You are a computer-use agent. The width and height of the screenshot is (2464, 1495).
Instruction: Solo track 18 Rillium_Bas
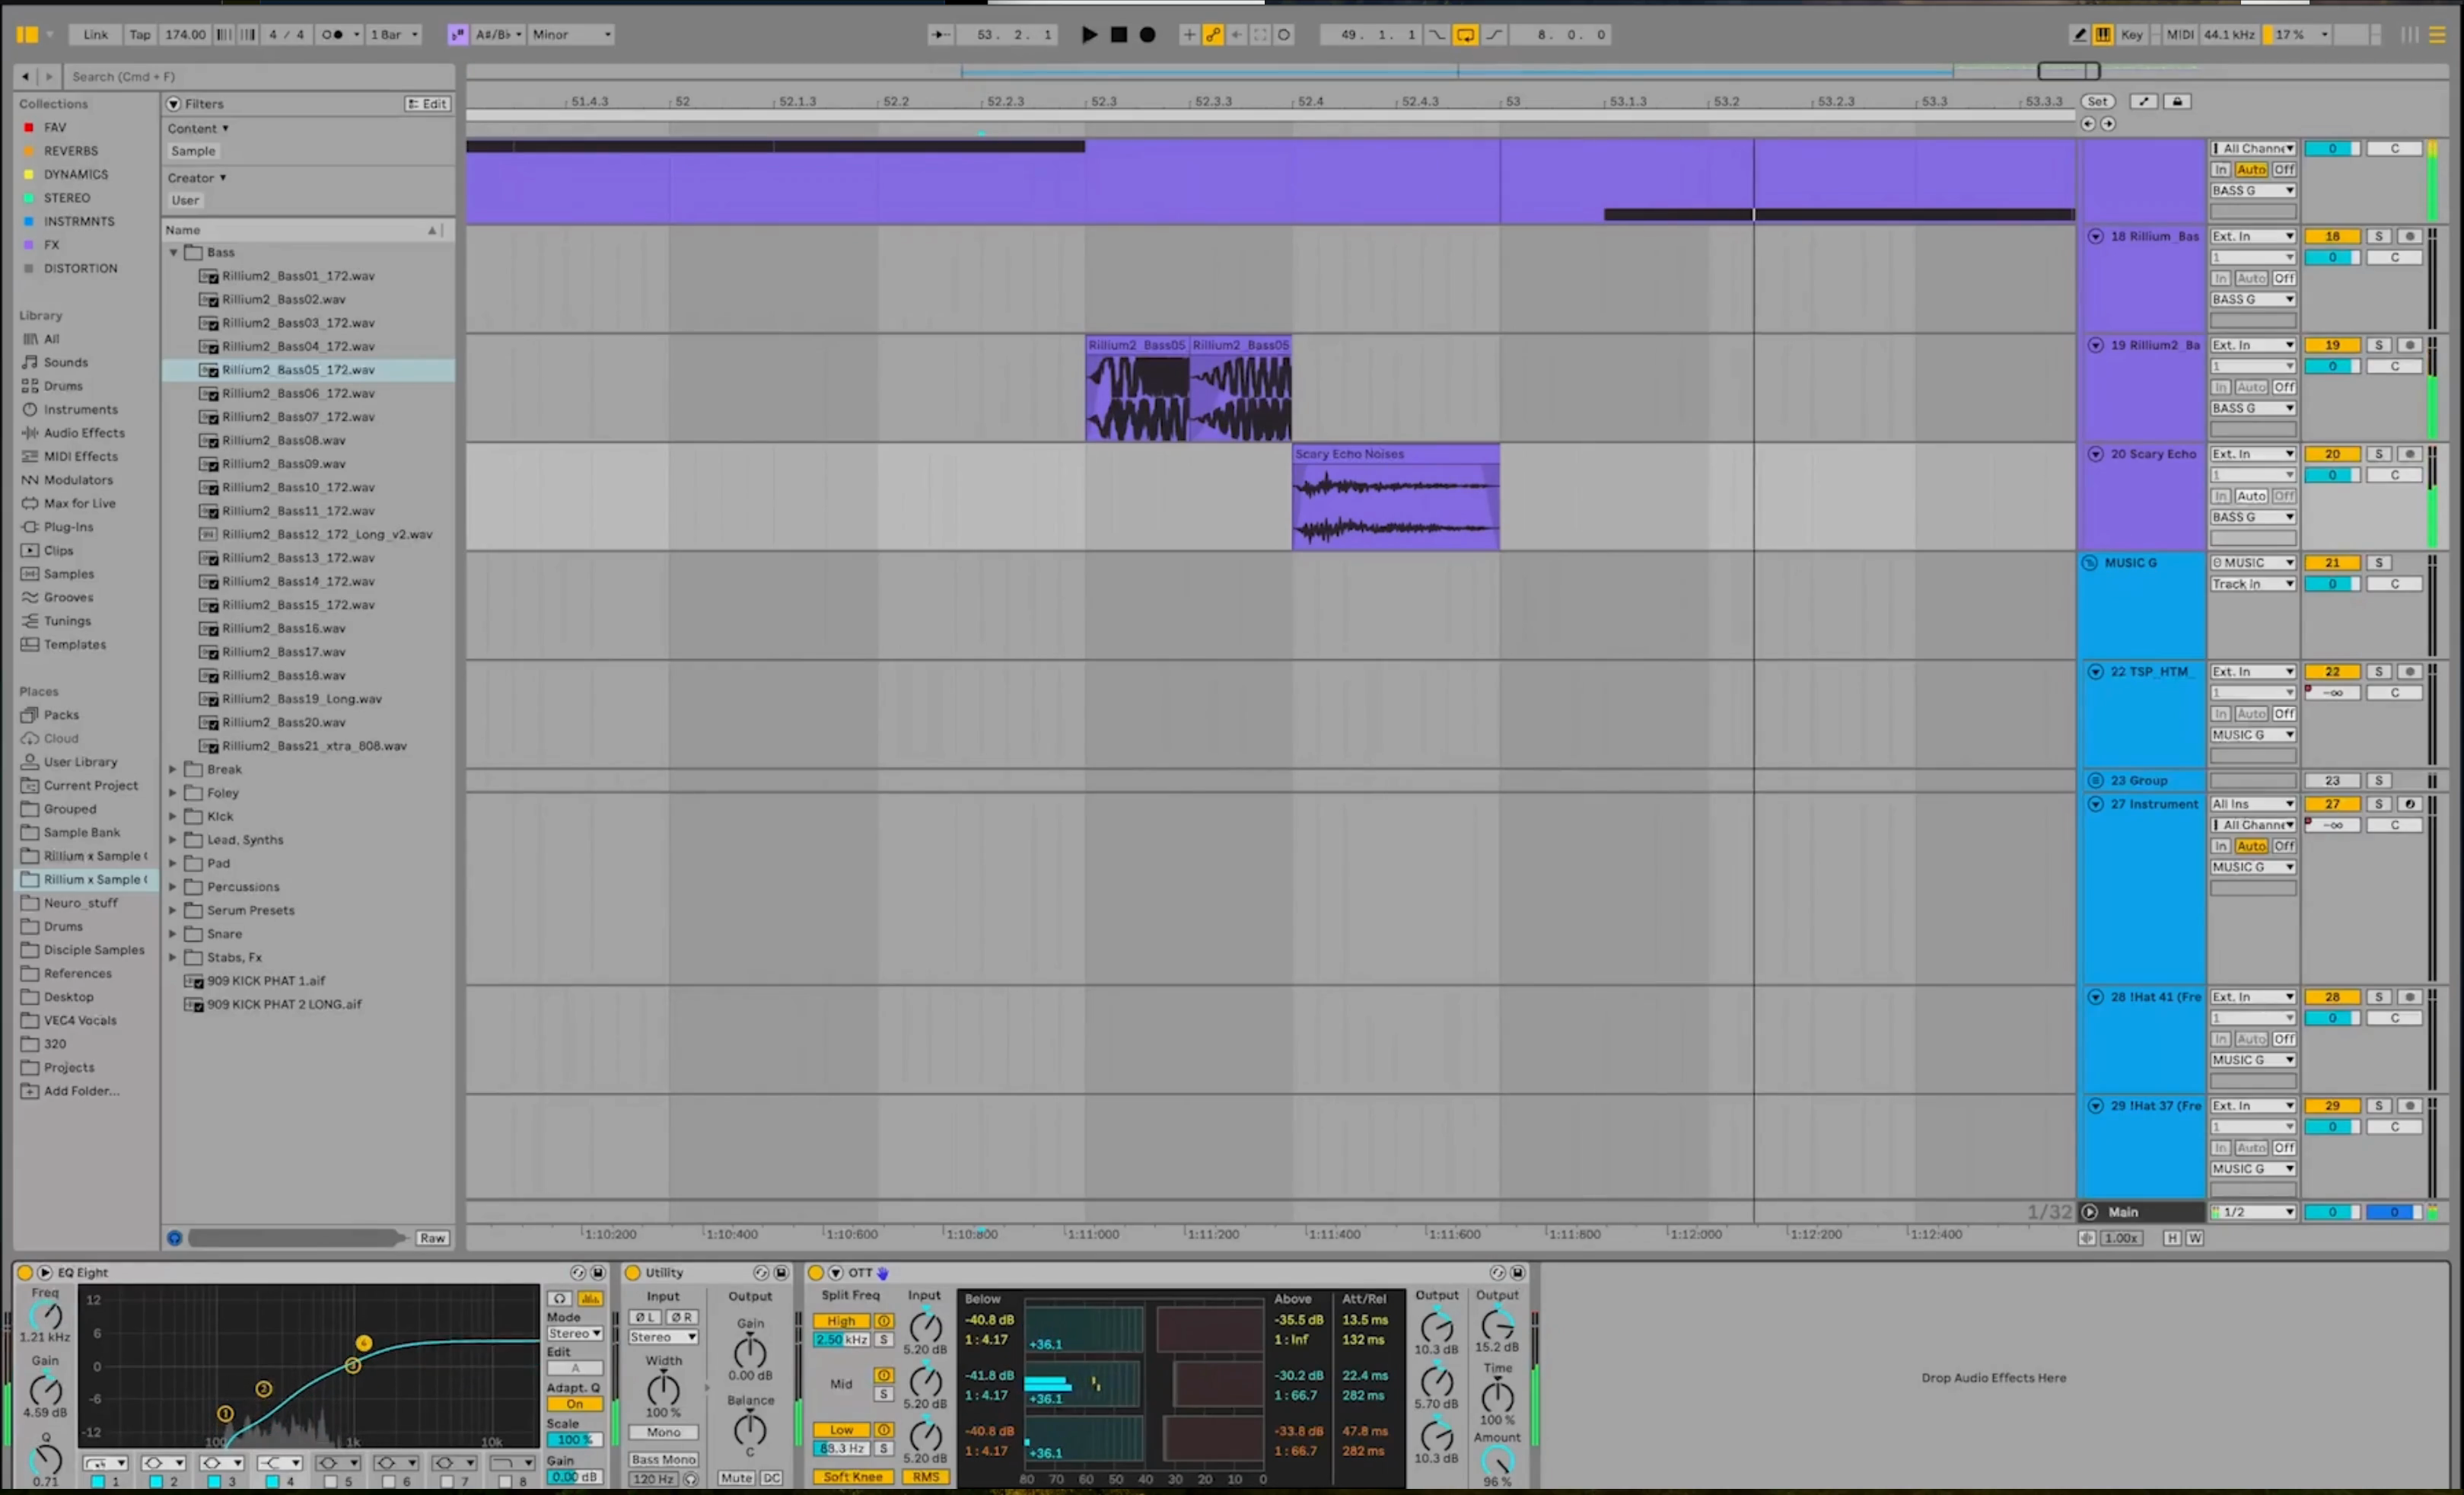tap(2379, 236)
